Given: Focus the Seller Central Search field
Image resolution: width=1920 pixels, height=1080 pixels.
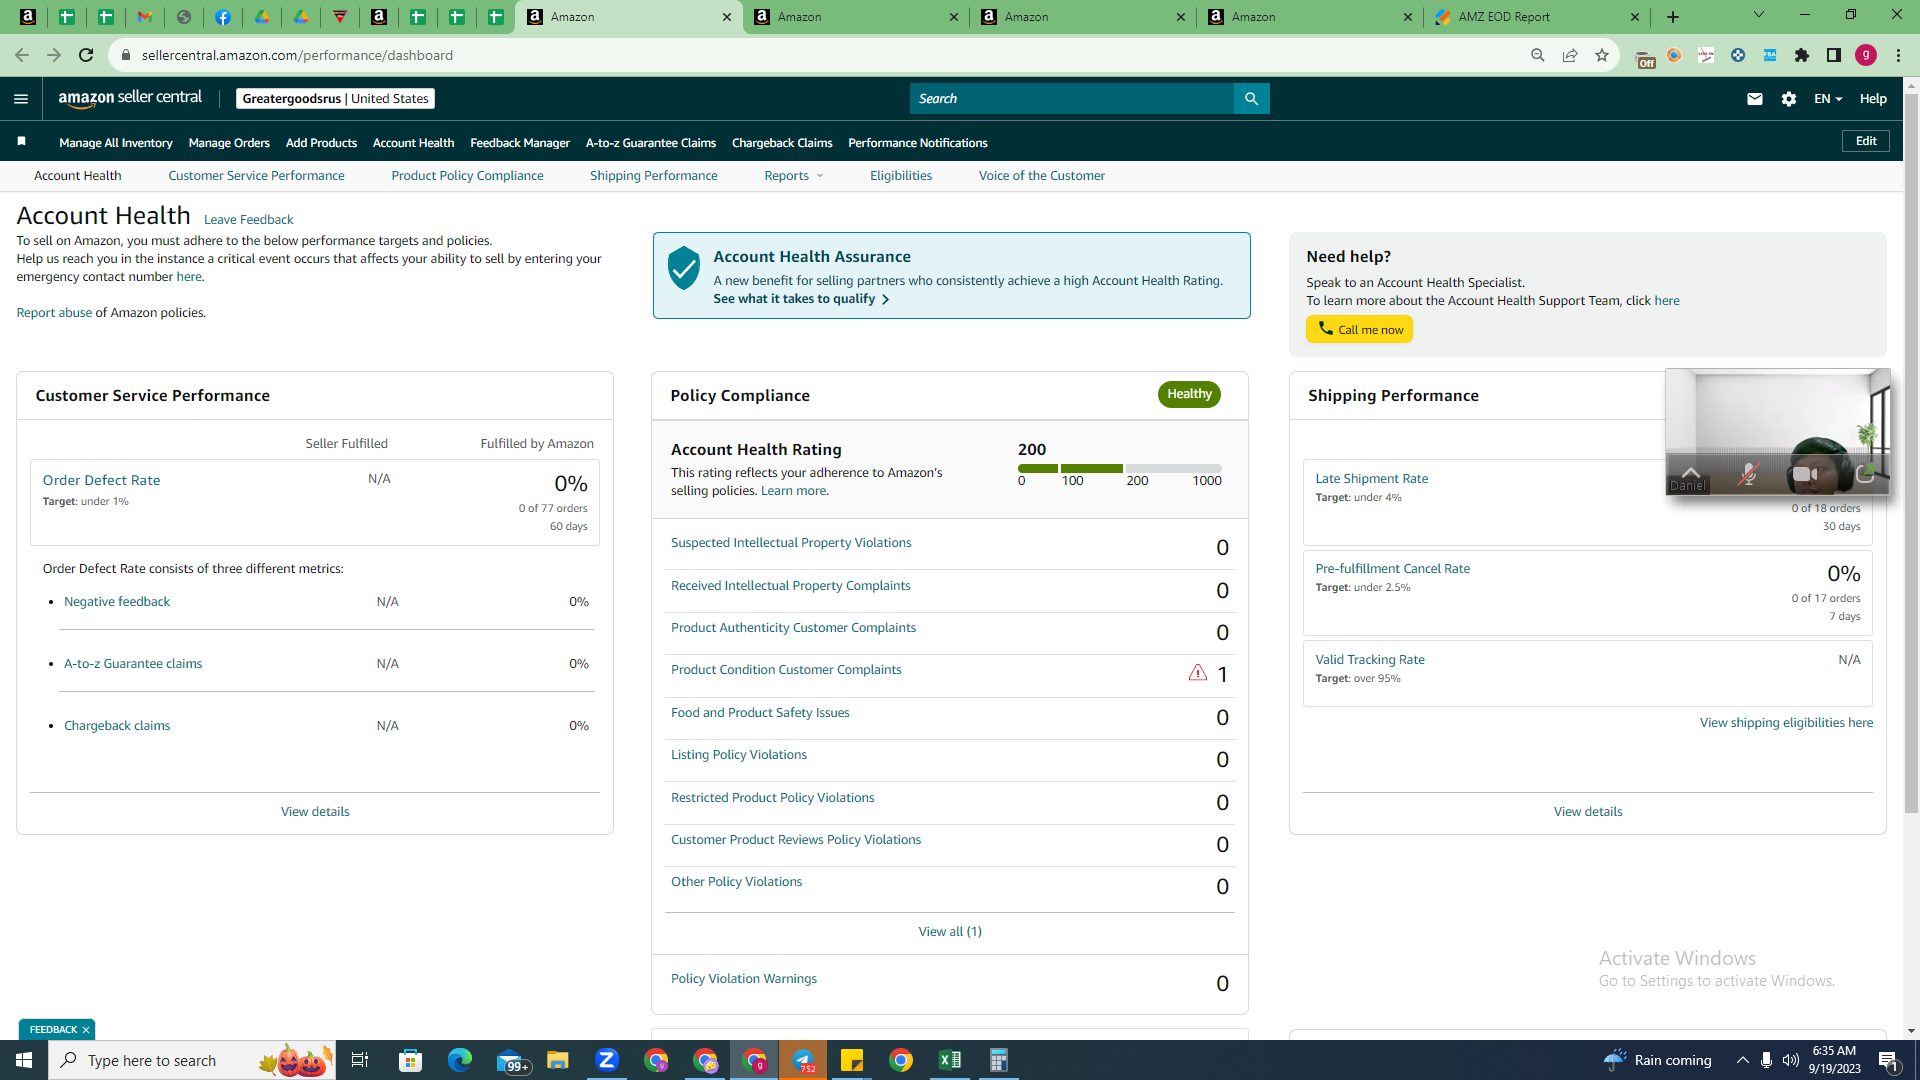Looking at the screenshot, I should [x=1072, y=98].
